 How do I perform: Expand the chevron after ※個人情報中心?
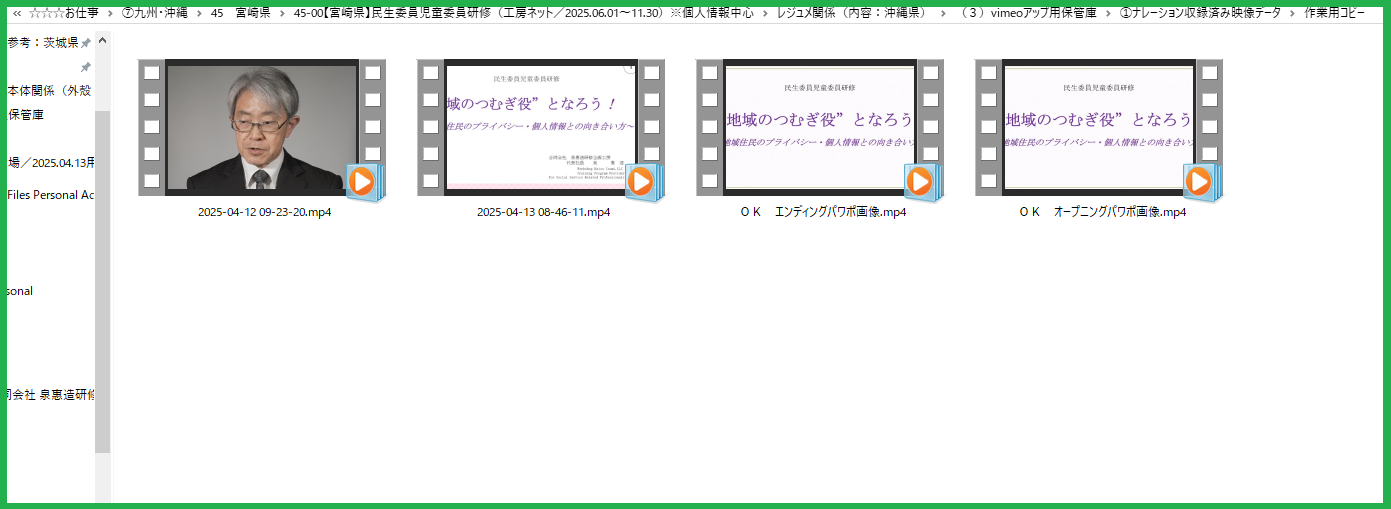[x=765, y=12]
